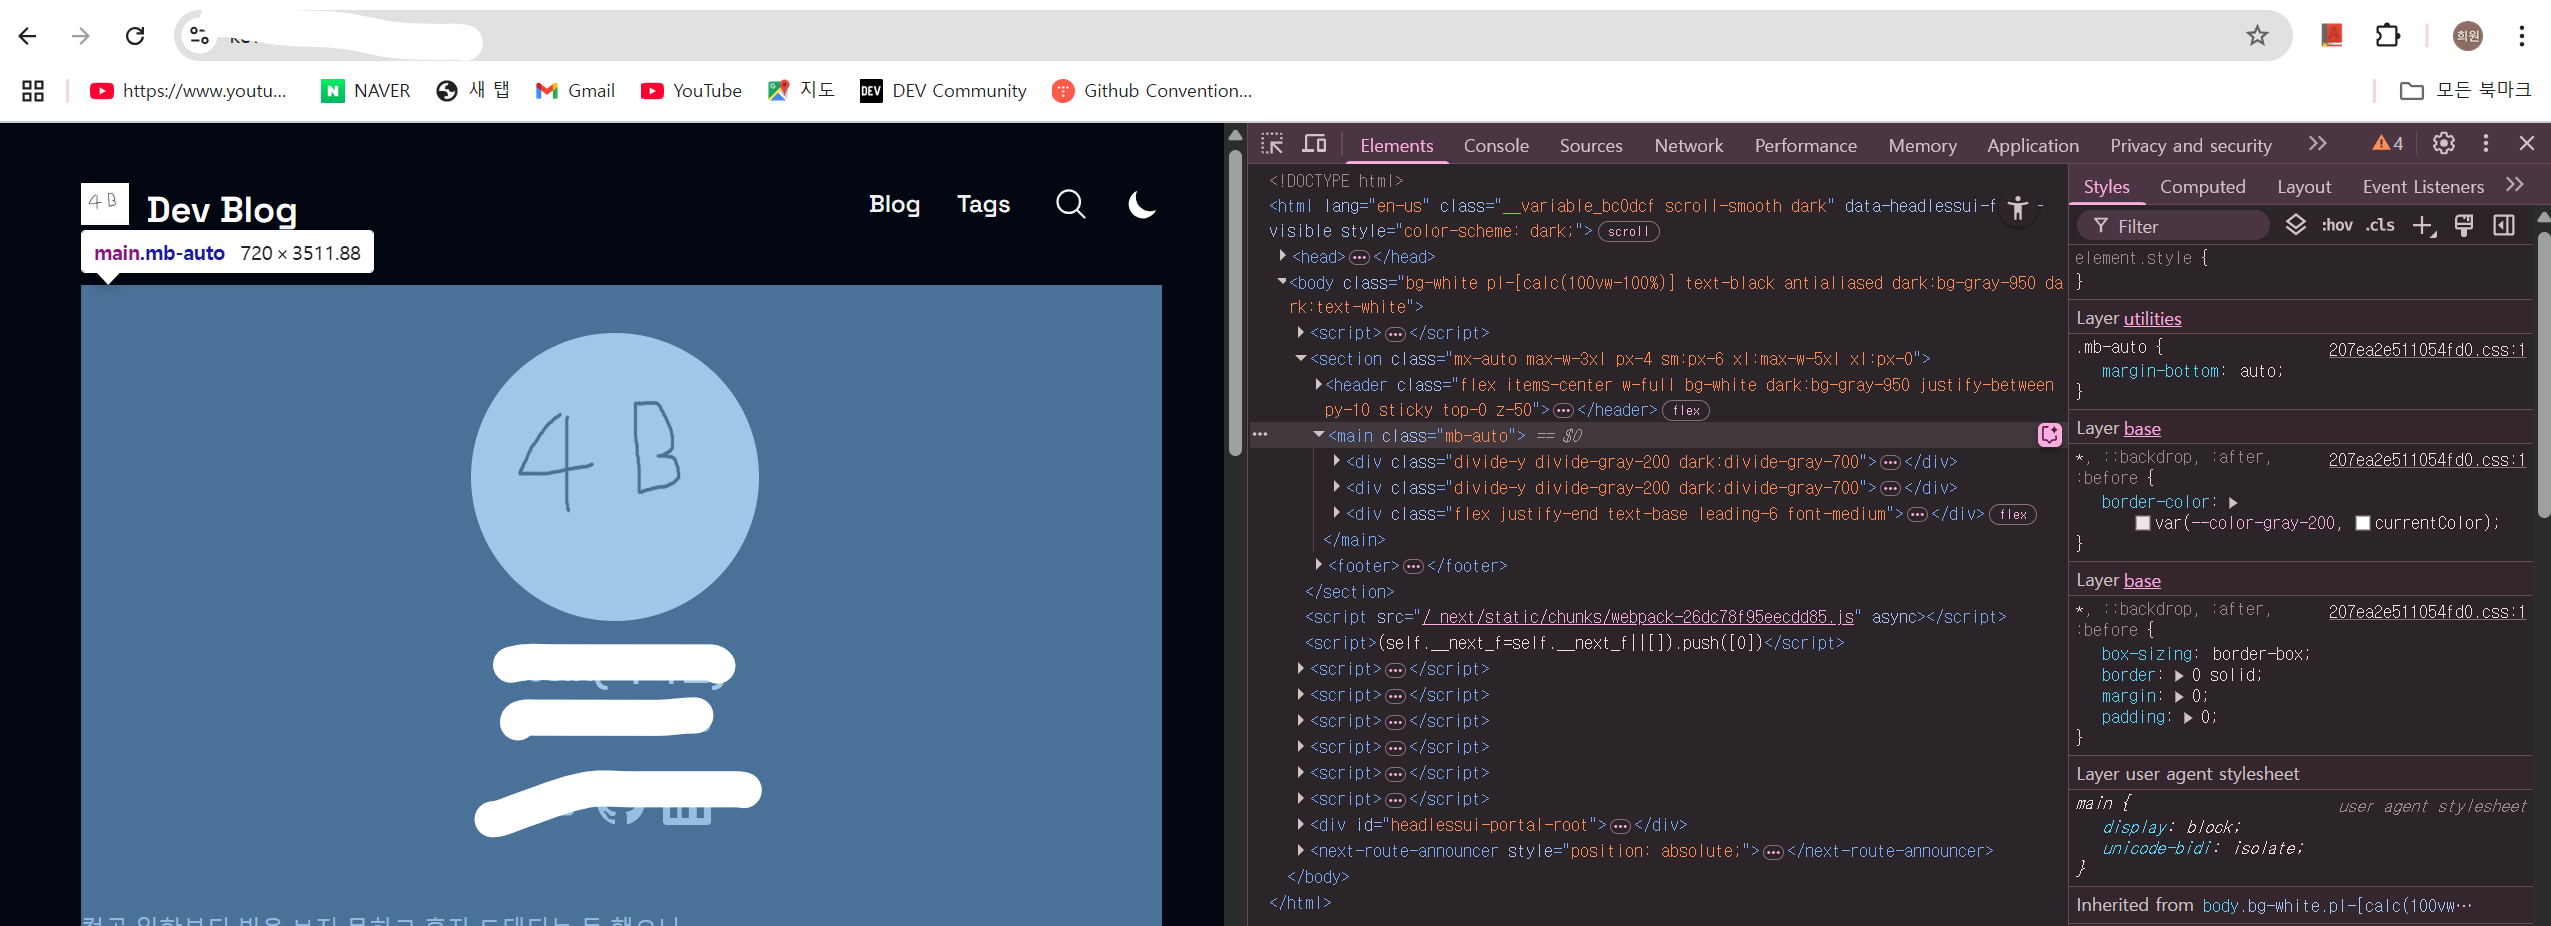Open the Chrome extensions puzzle icon
Image resolution: width=2551 pixels, height=926 pixels.
pos(2388,36)
